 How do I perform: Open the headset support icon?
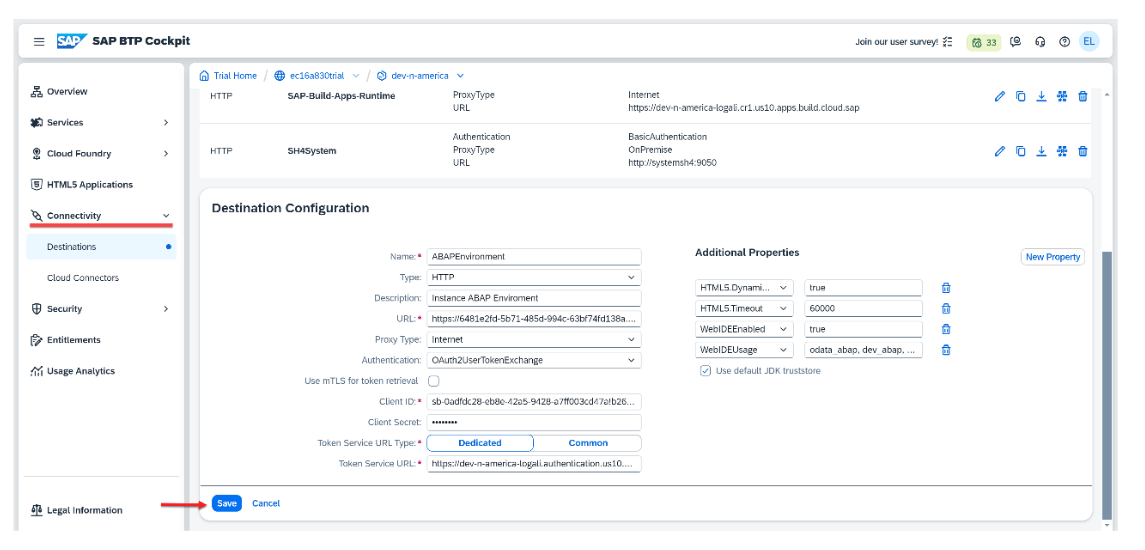(x=1040, y=42)
